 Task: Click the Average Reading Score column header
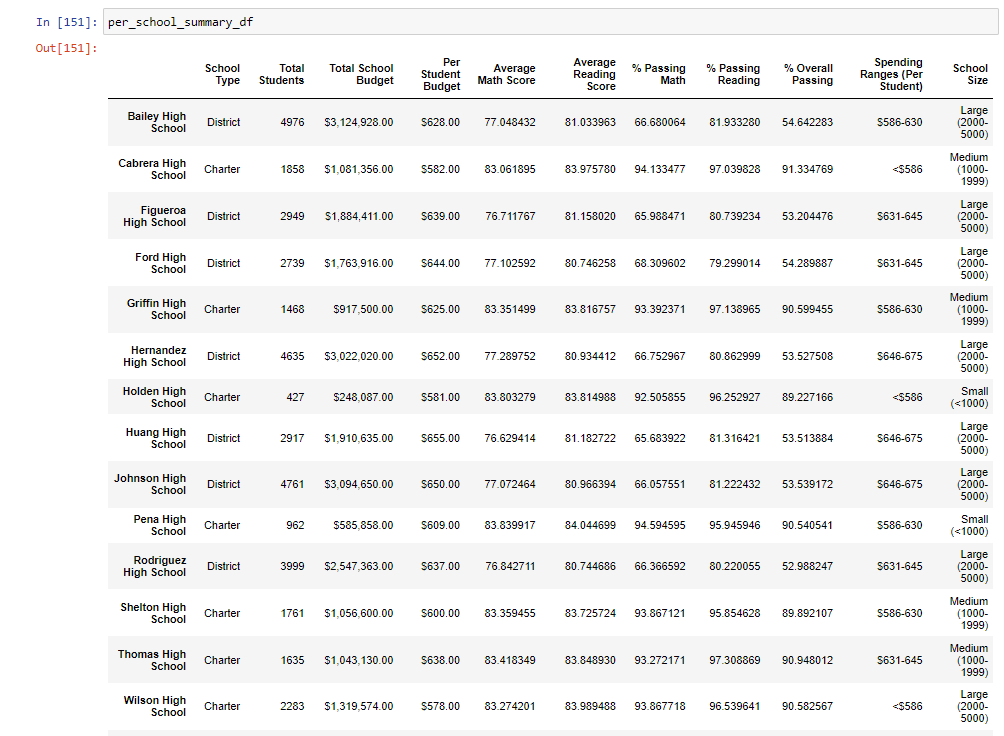pos(594,74)
